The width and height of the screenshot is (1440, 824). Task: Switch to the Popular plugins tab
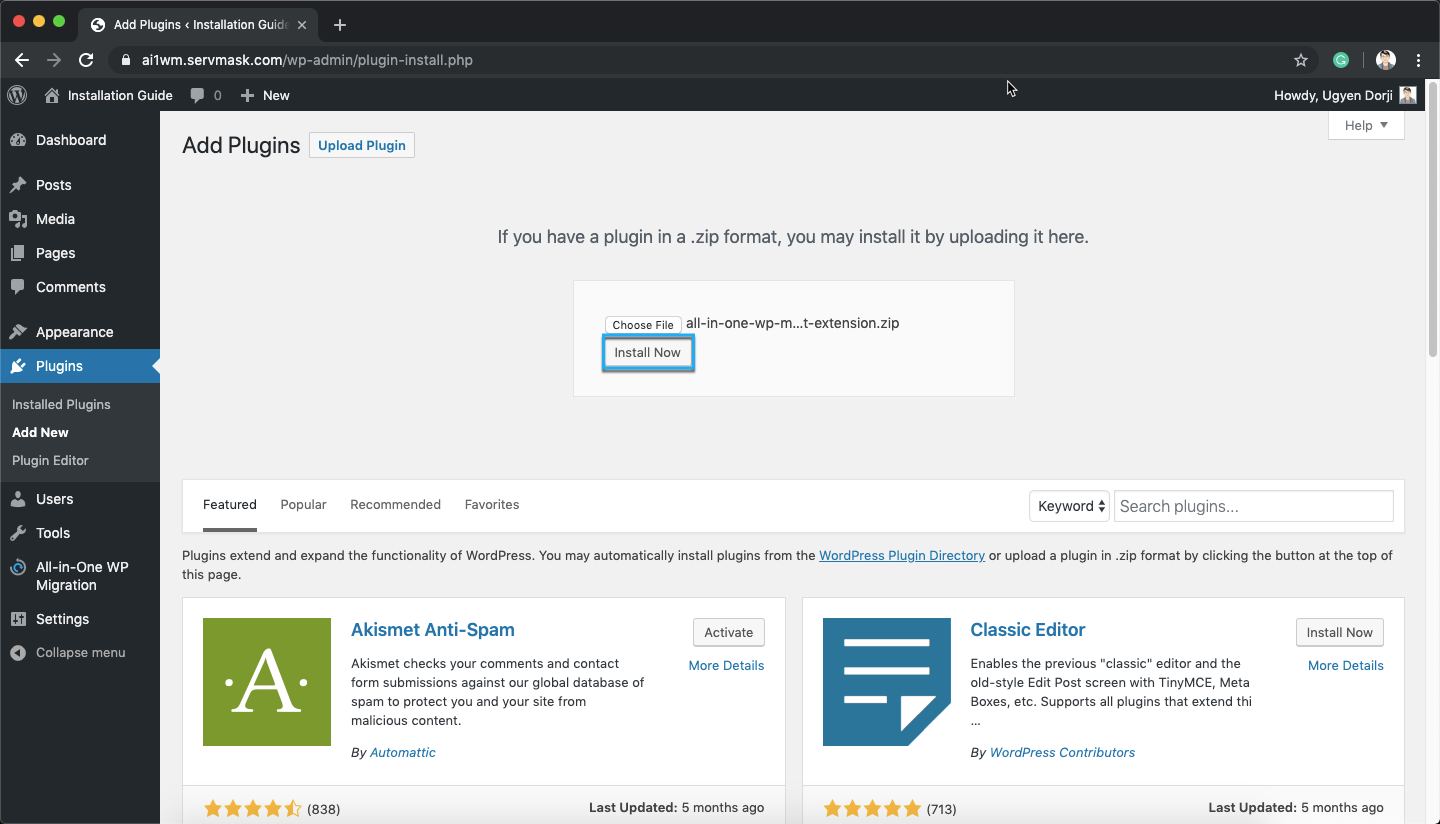[x=303, y=505]
